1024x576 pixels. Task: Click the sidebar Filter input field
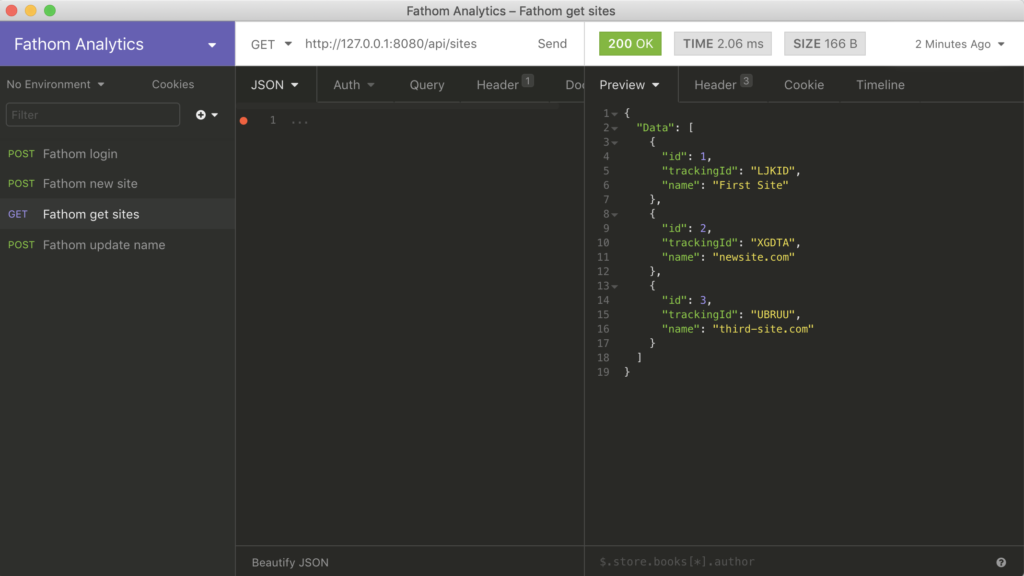[93, 115]
